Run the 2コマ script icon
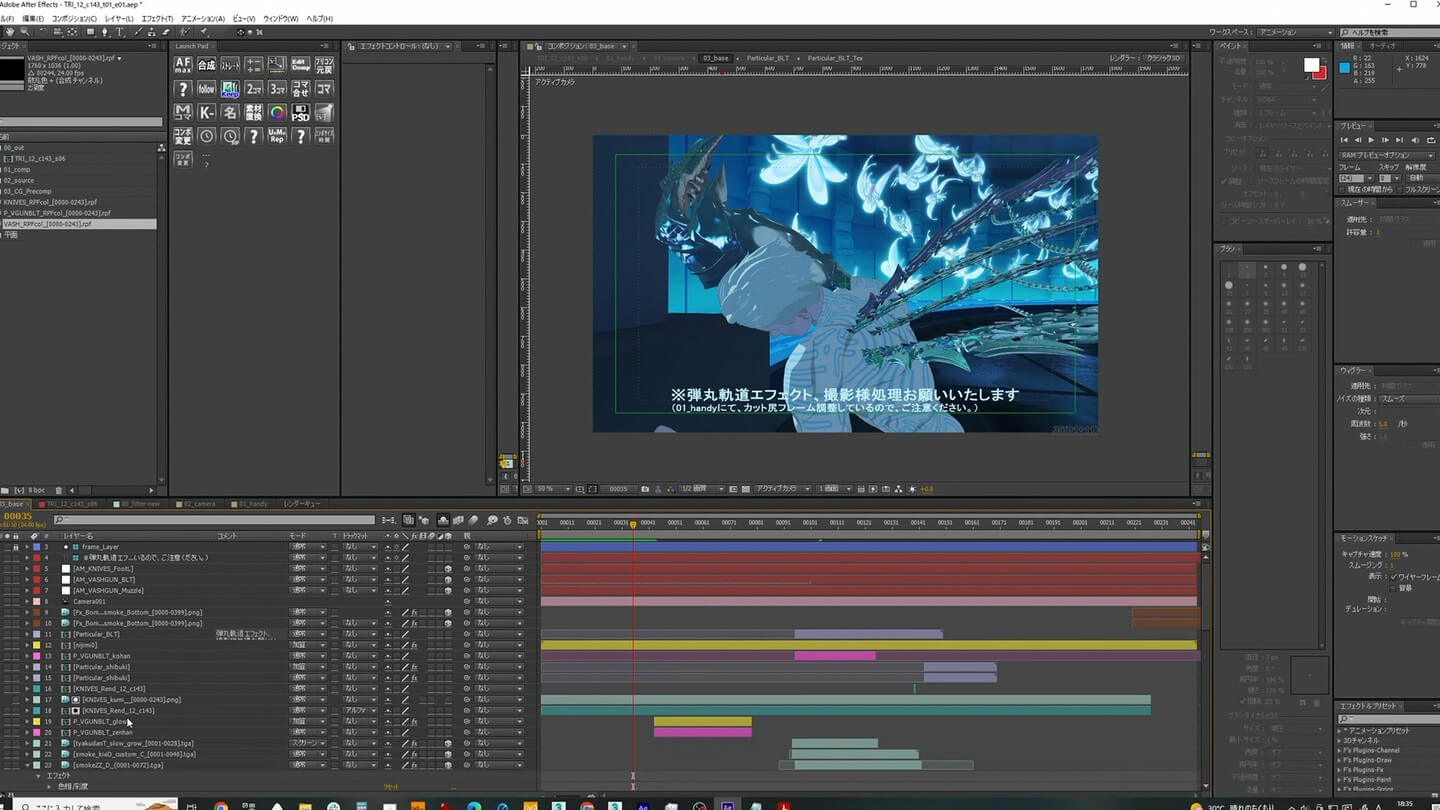Image resolution: width=1440 pixels, height=810 pixels. click(254, 89)
